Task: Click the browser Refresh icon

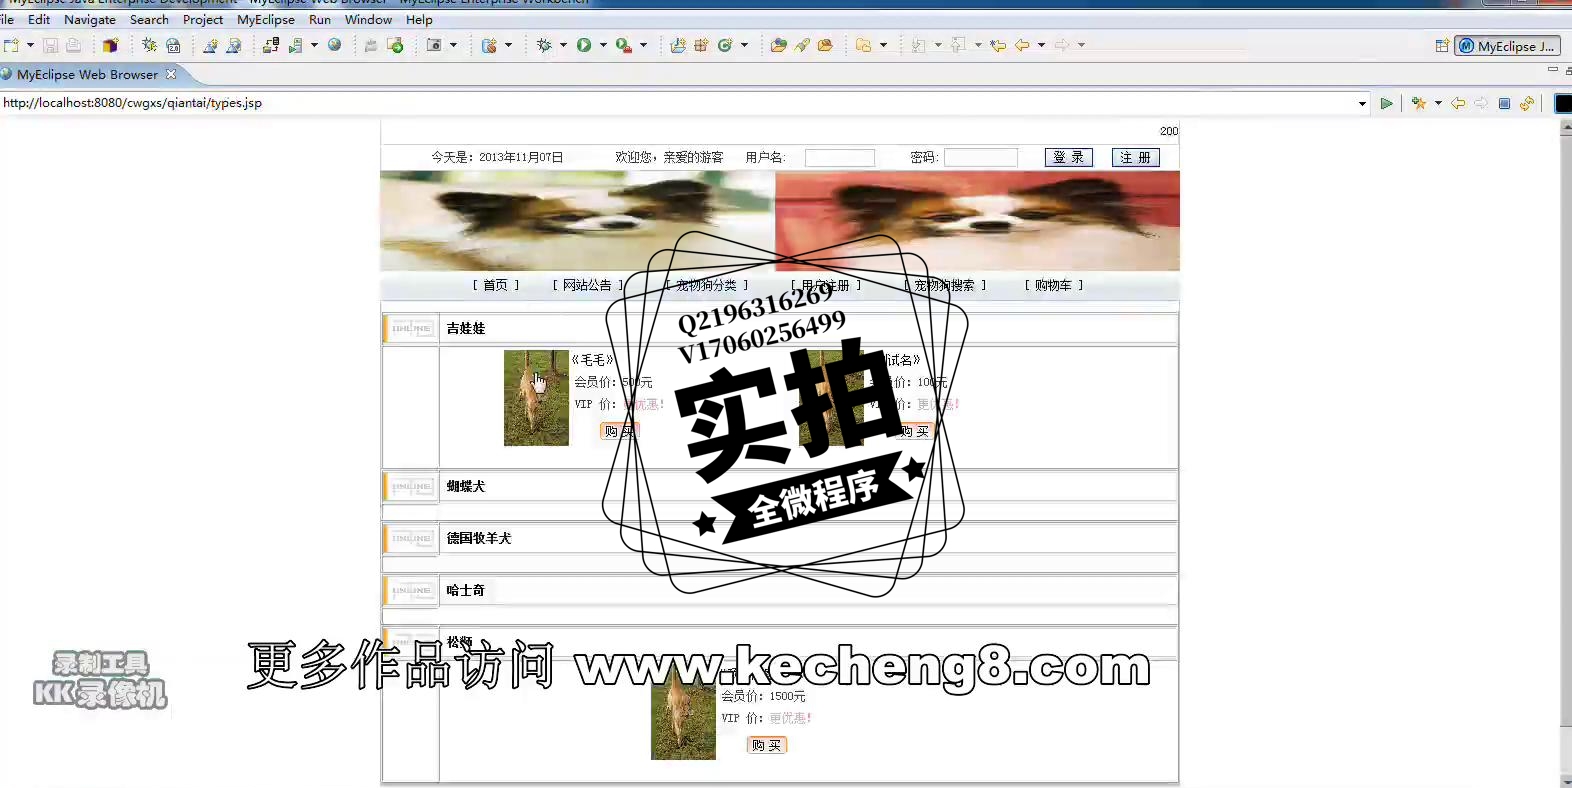Action: 1527,103
